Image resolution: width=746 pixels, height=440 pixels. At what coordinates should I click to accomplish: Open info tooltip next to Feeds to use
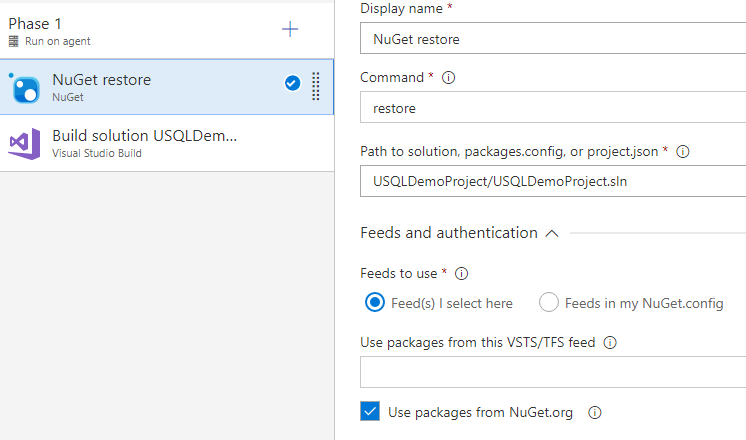coord(461,274)
